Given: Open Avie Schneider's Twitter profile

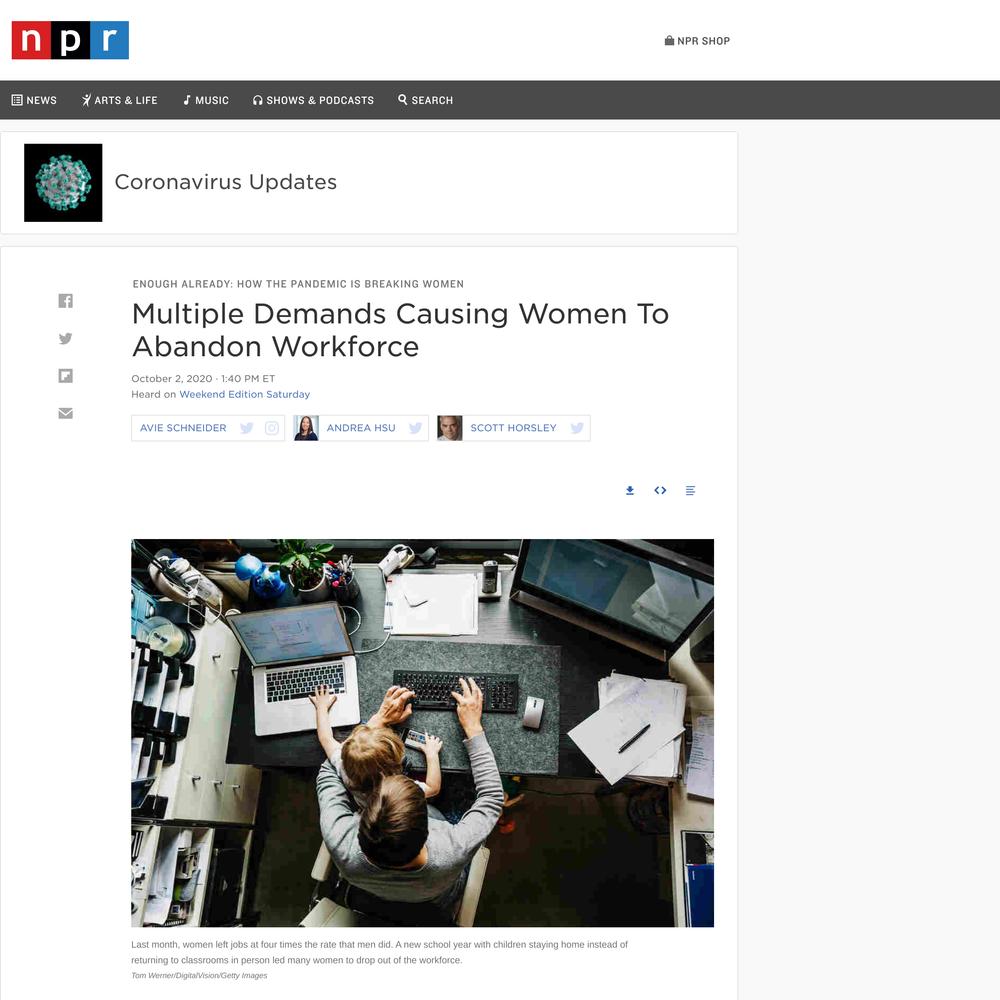Looking at the screenshot, I should coord(247,428).
